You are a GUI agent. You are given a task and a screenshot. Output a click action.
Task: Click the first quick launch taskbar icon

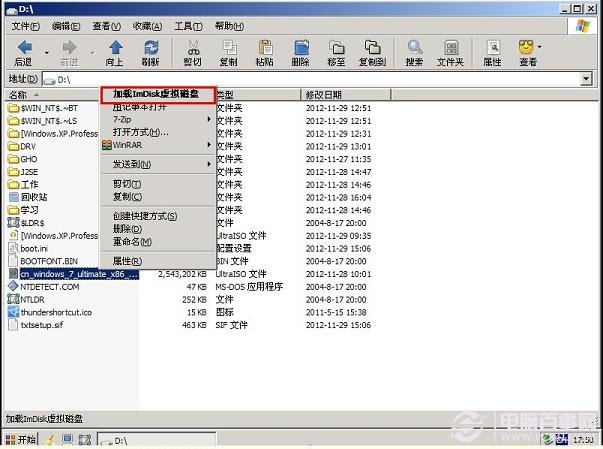[50, 440]
